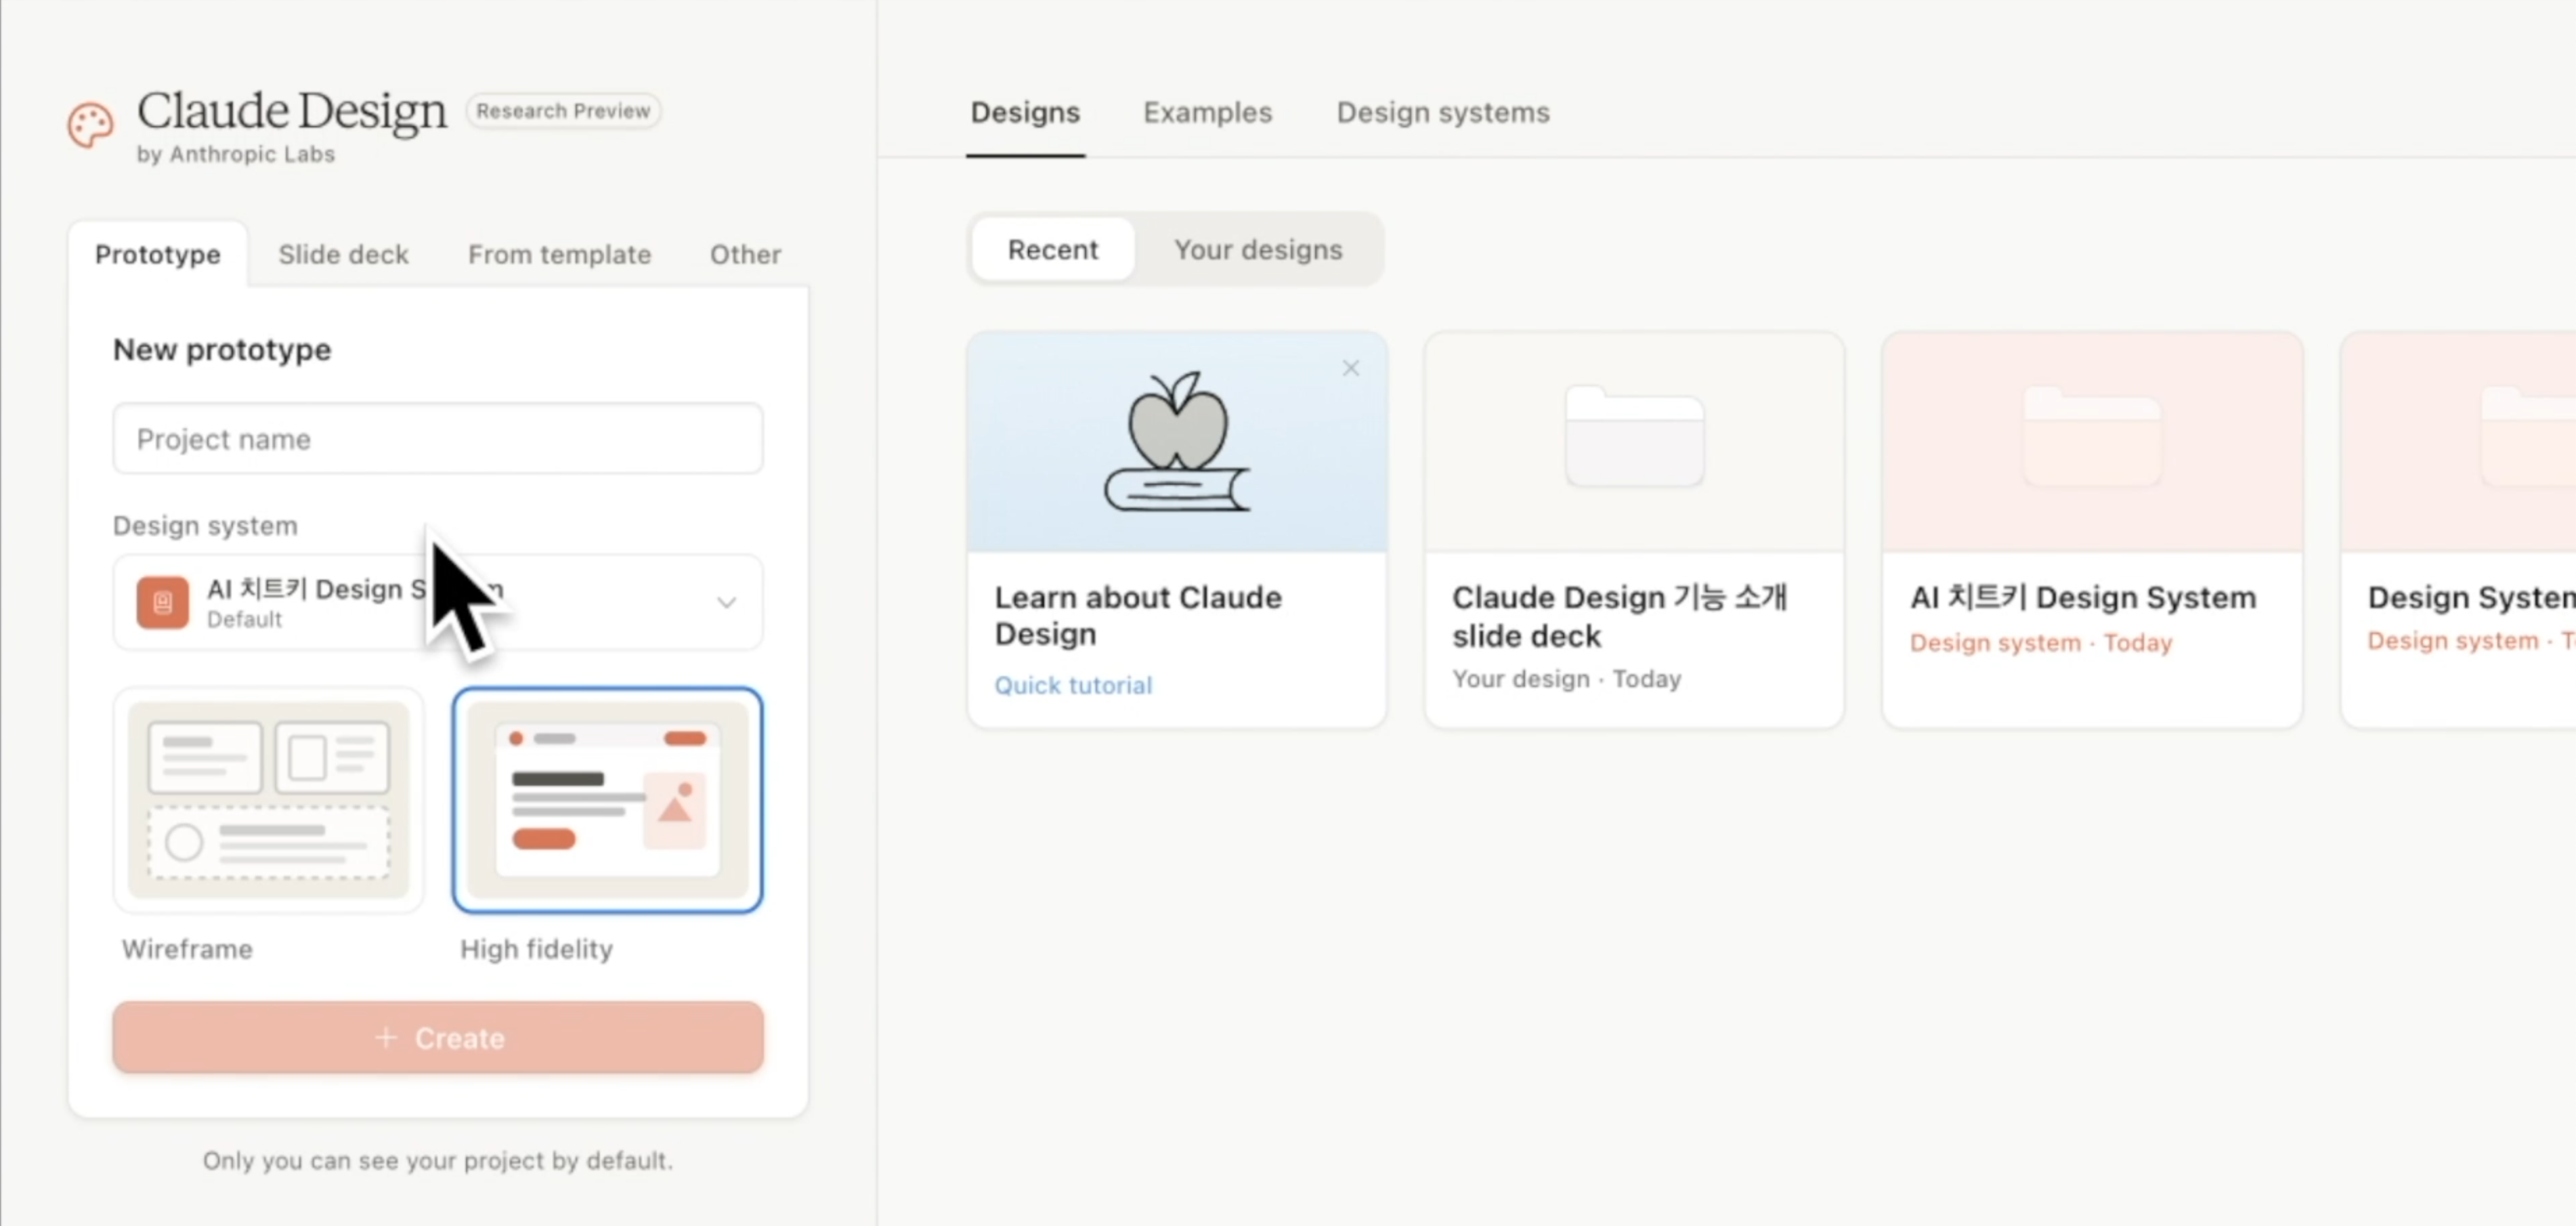Click the AI 치트키 design system badge icon
The width and height of the screenshot is (2576, 1226).
tap(162, 602)
